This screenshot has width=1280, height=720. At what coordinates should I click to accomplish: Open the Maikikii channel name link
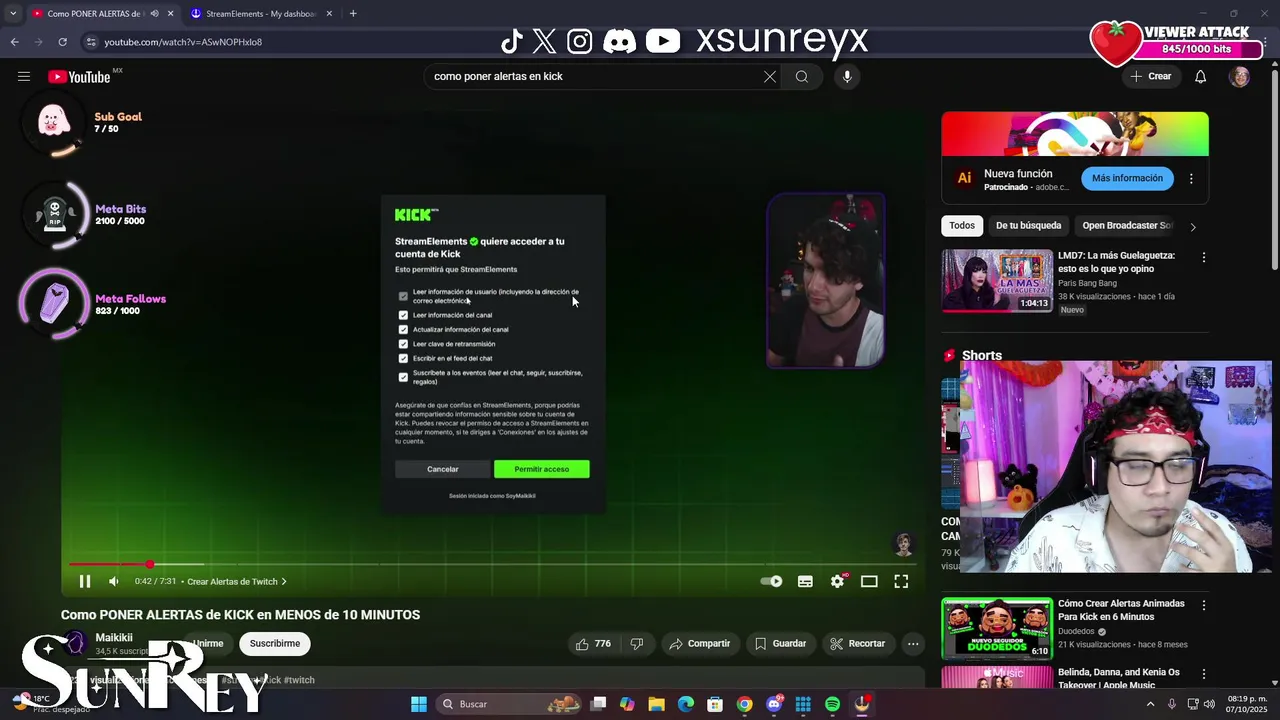[x=114, y=638]
